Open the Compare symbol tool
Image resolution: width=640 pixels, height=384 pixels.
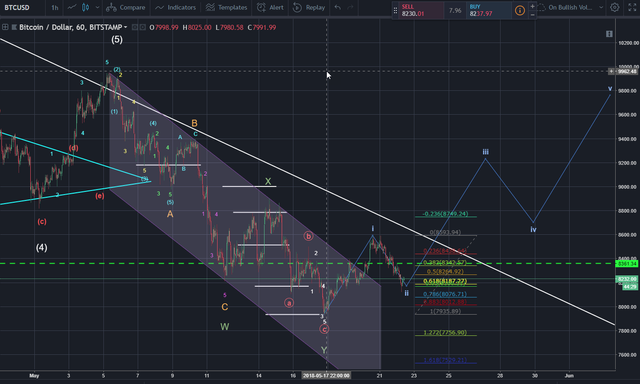[x=126, y=7]
